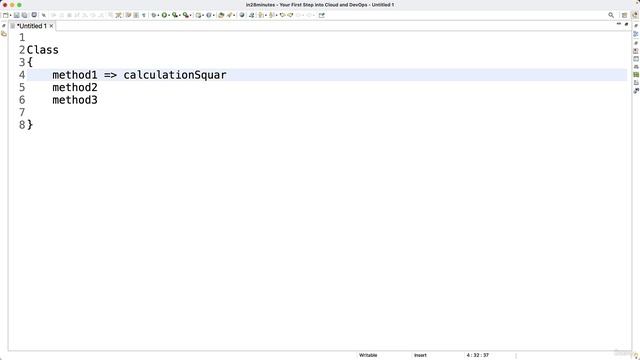Maximize the editor area
This screenshot has height=360, width=640.
(x=627, y=24)
